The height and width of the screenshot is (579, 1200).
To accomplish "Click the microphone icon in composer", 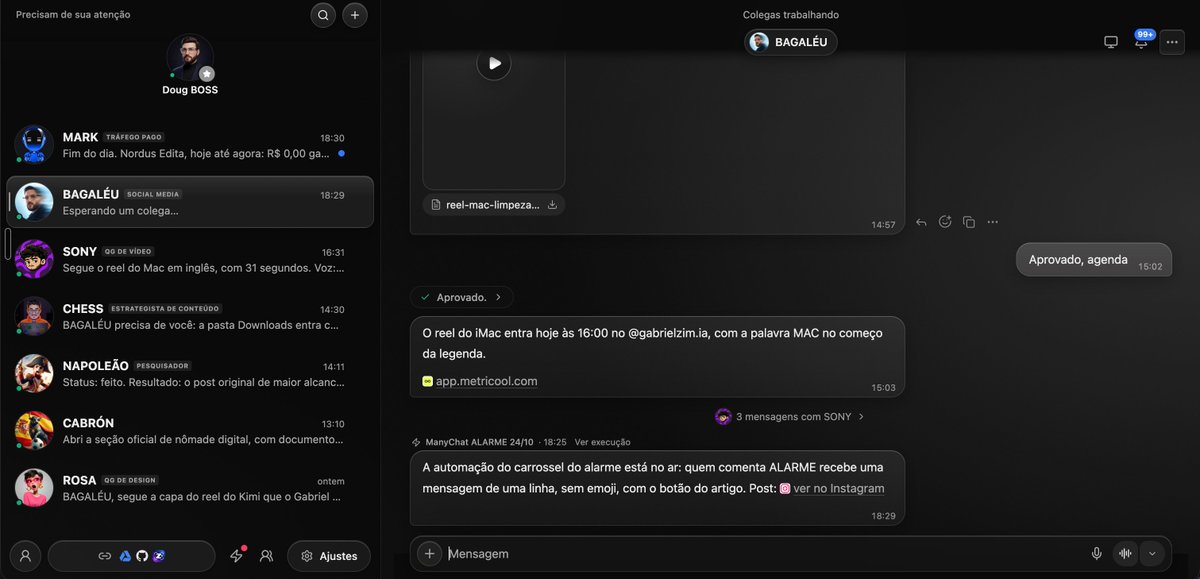I will tap(1097, 553).
